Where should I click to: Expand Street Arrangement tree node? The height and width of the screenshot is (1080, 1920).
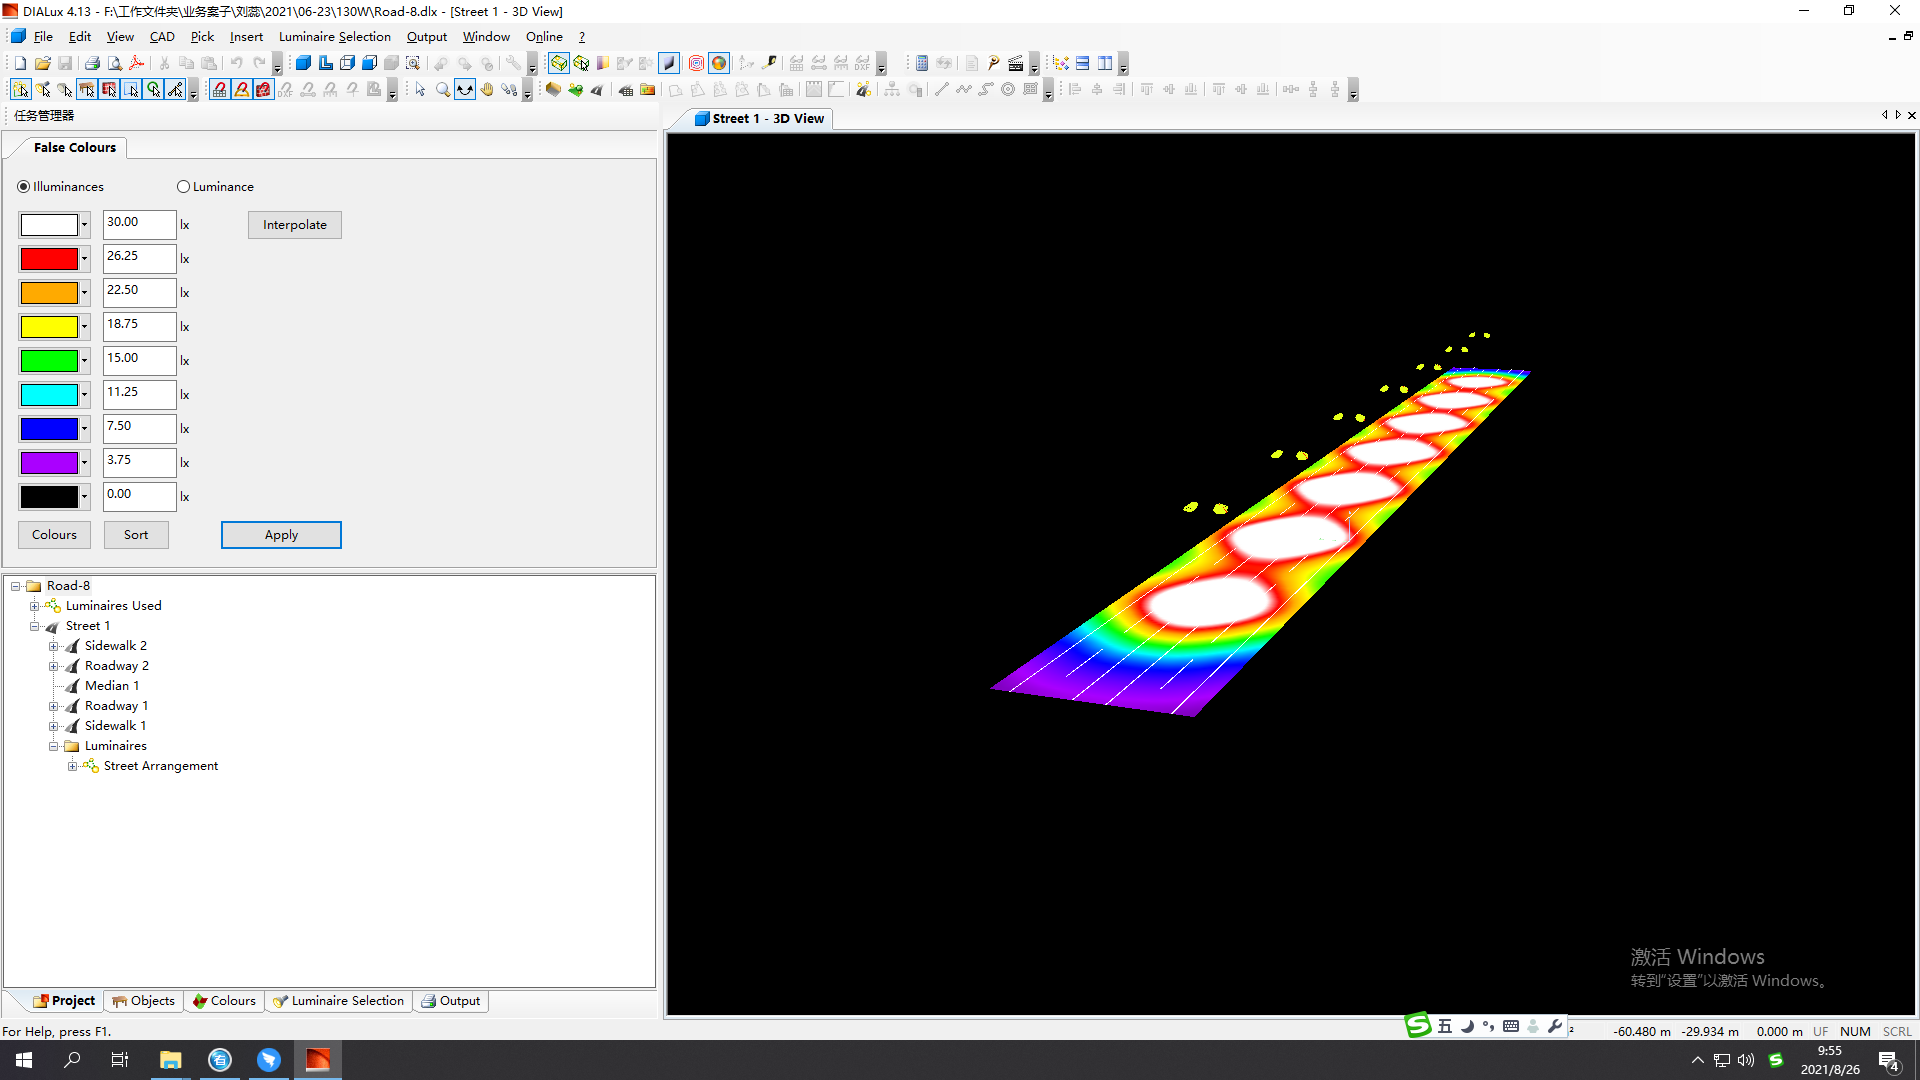(72, 766)
